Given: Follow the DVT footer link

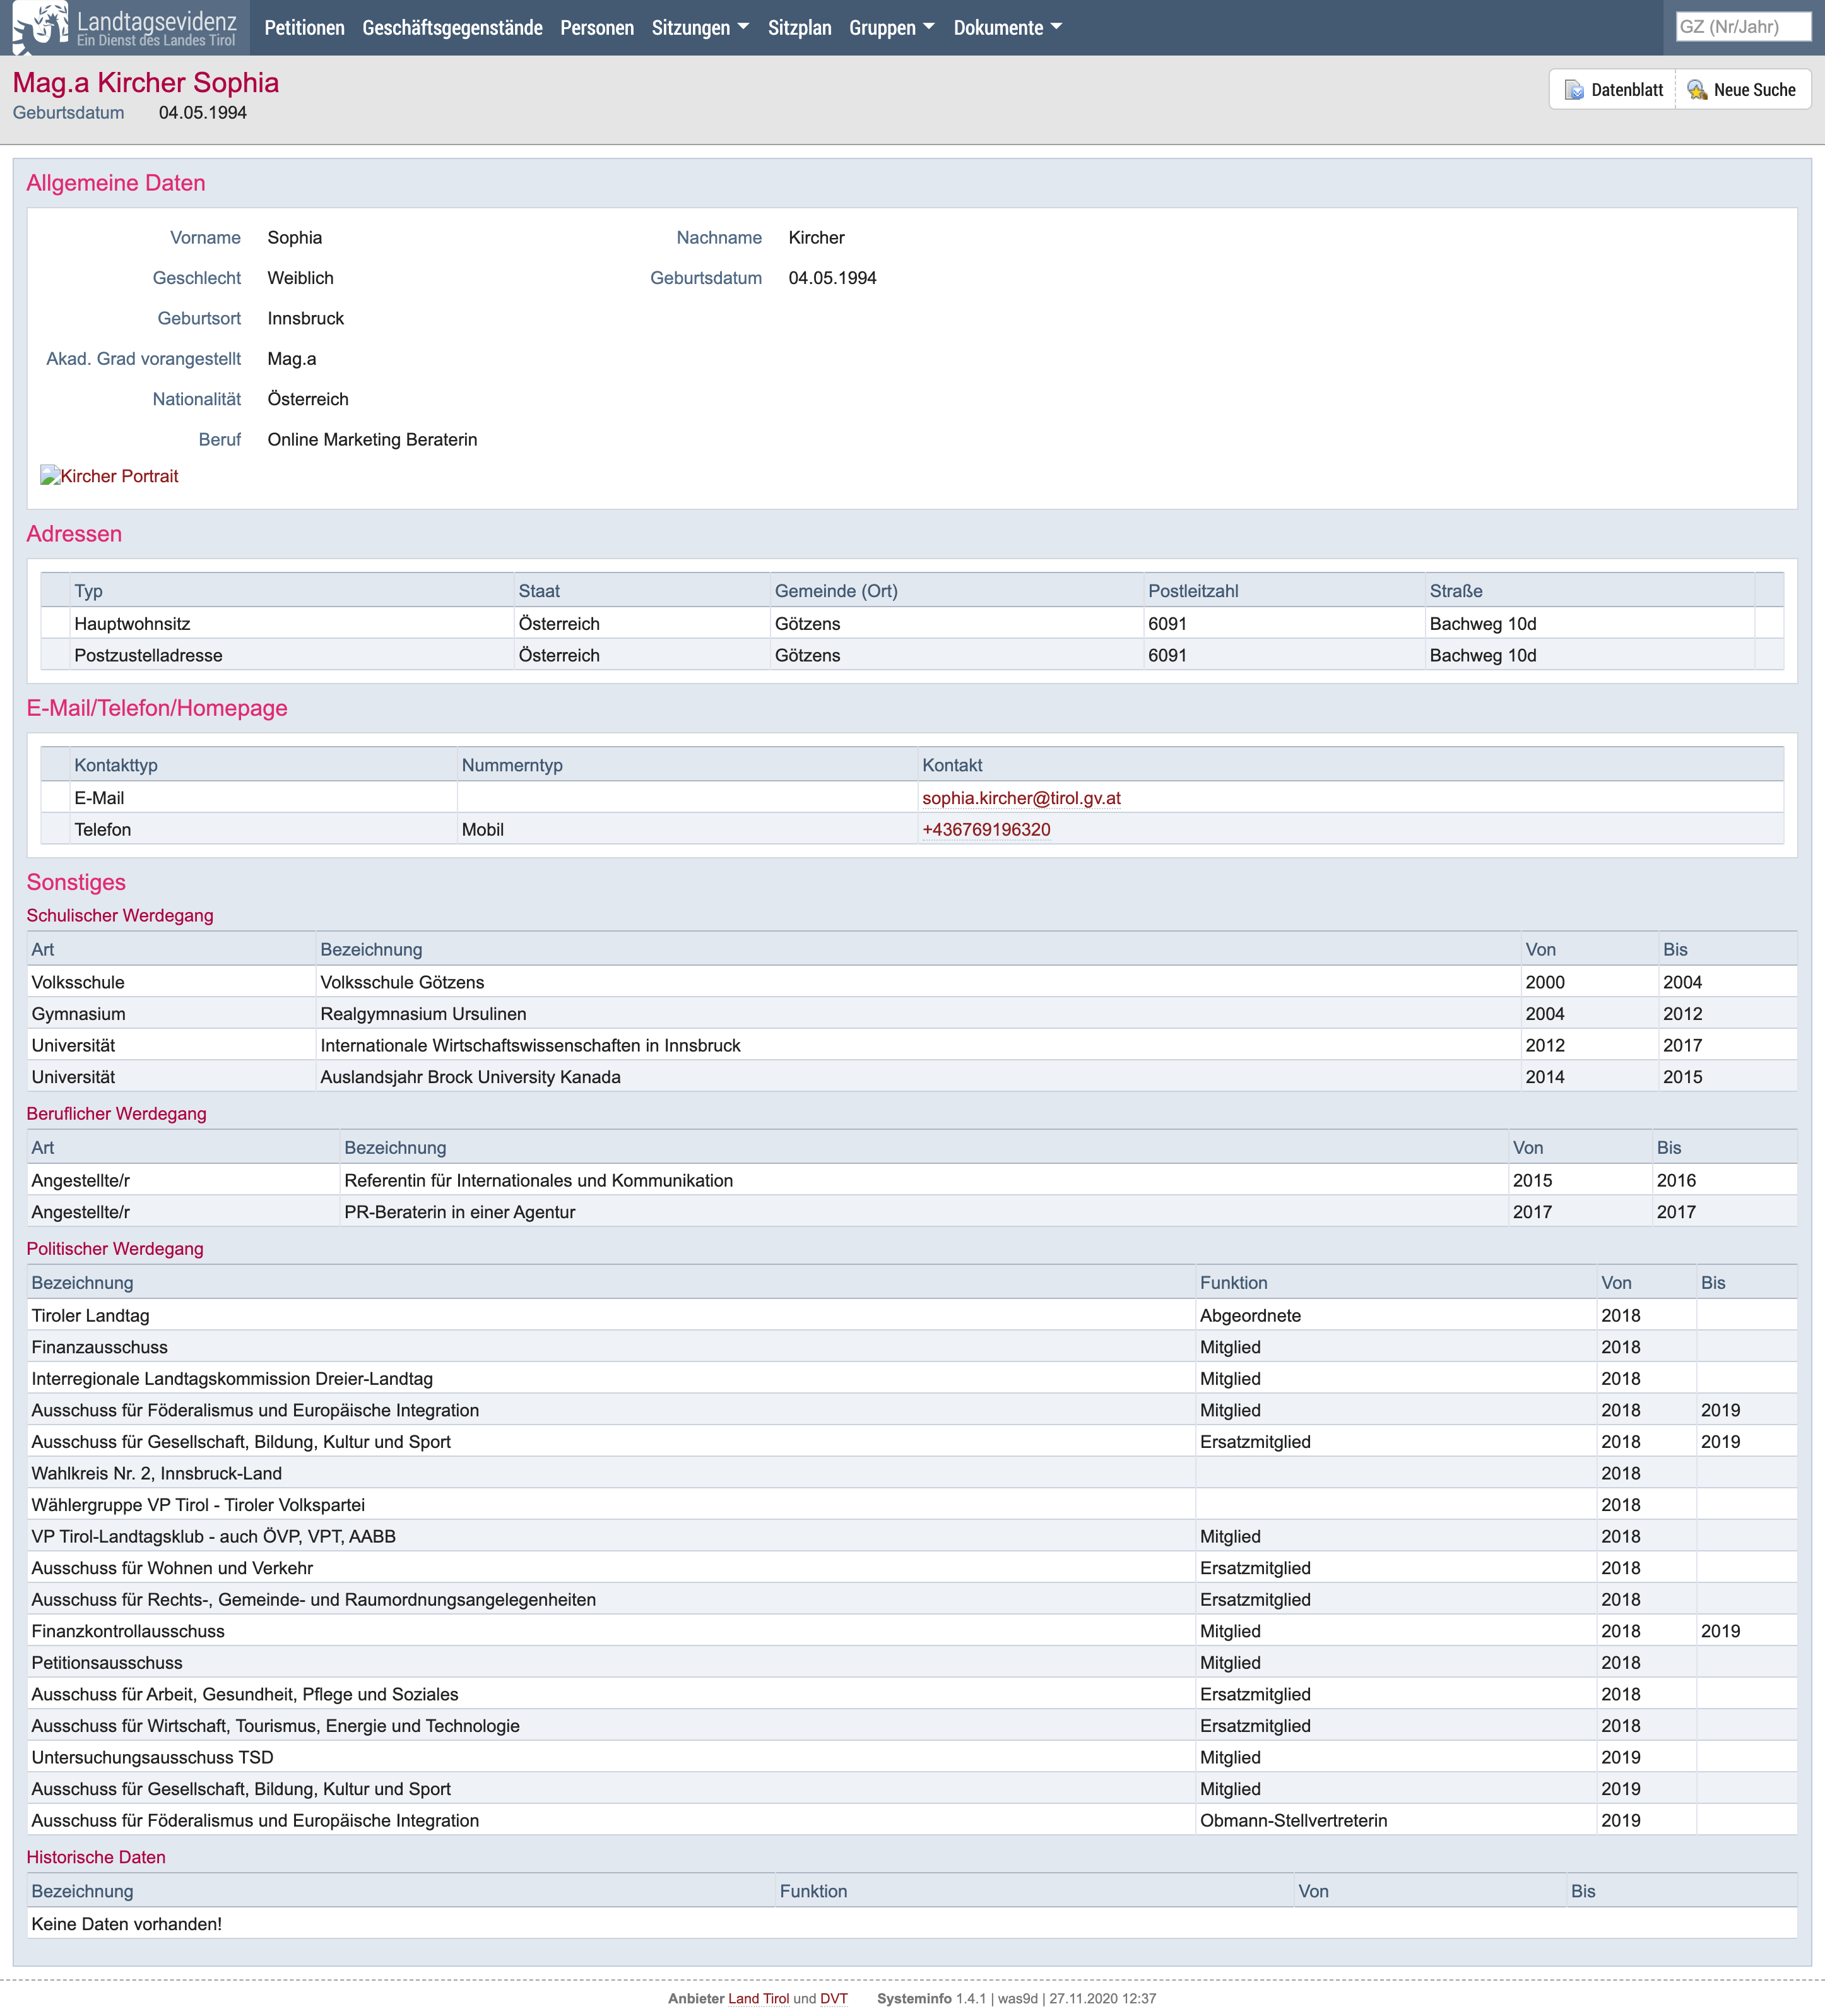Looking at the screenshot, I should click(834, 1998).
